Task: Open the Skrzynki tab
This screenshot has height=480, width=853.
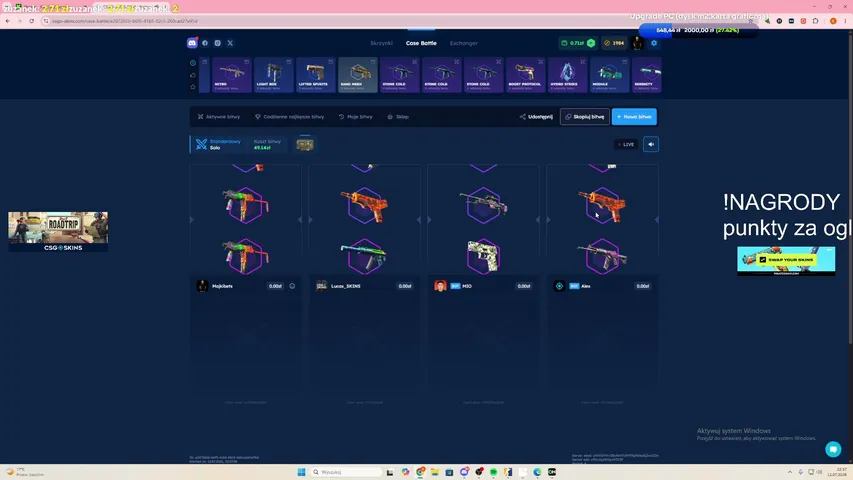Action: tap(381, 43)
